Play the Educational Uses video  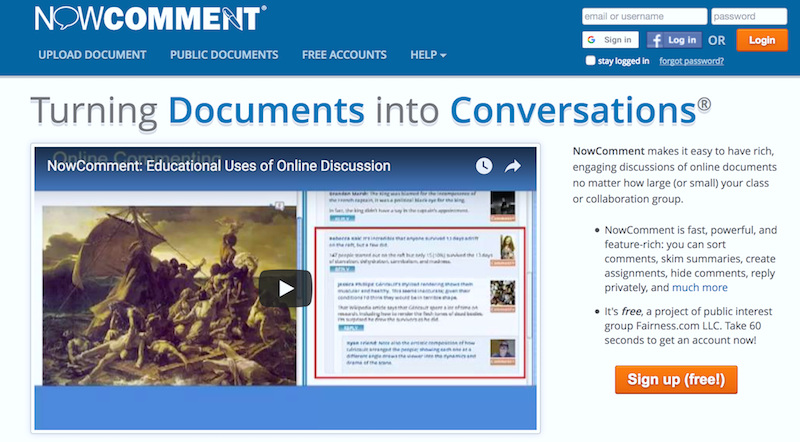point(285,288)
